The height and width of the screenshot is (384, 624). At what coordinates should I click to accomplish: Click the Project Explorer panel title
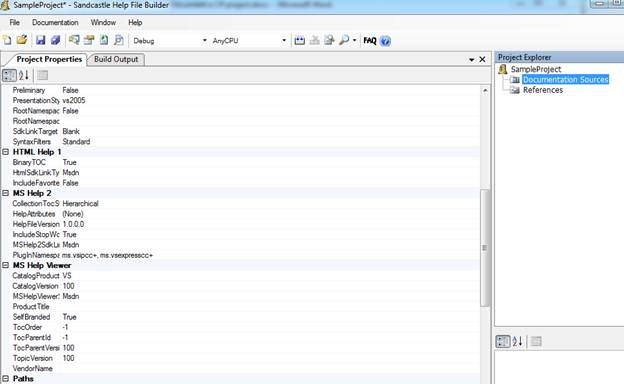[x=525, y=57]
